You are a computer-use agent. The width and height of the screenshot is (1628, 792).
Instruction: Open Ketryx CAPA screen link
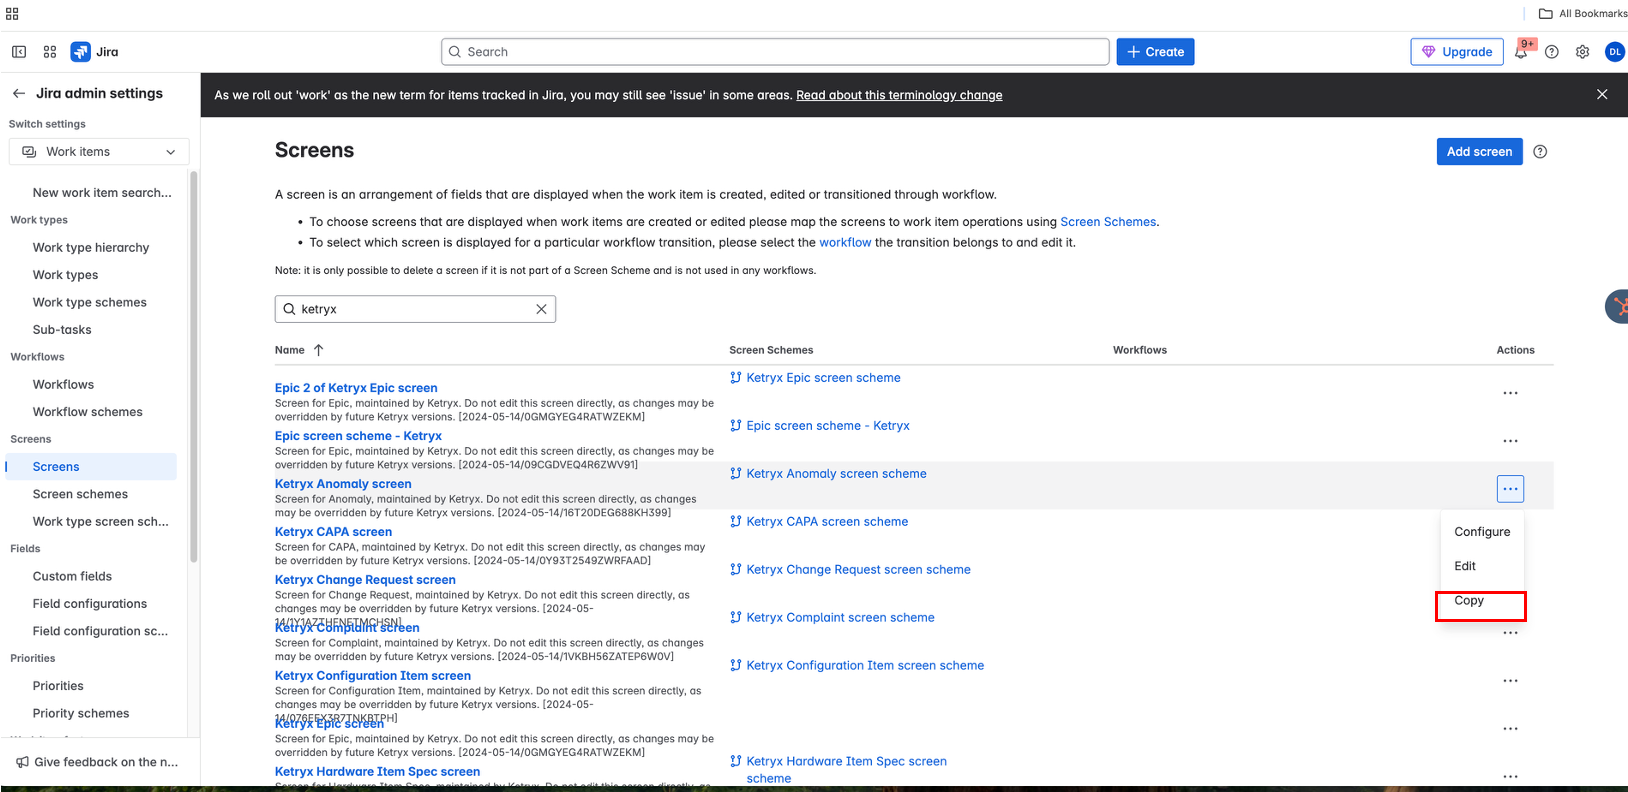click(333, 532)
